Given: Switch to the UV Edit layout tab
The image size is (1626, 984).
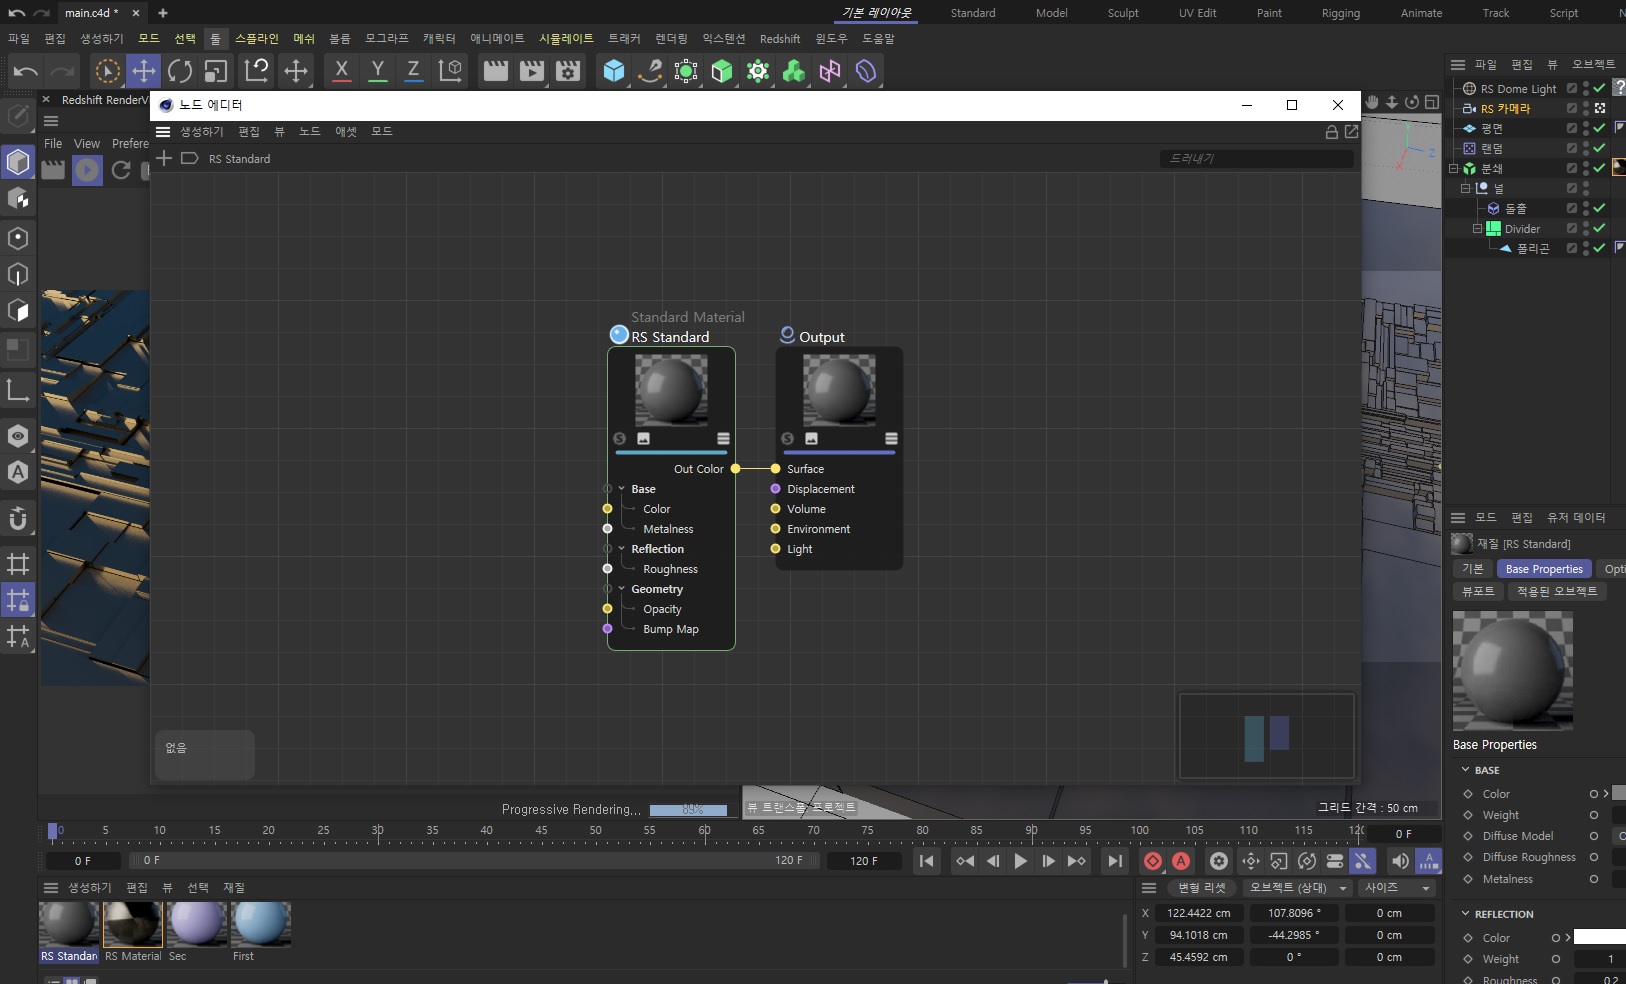Looking at the screenshot, I should pos(1197,13).
